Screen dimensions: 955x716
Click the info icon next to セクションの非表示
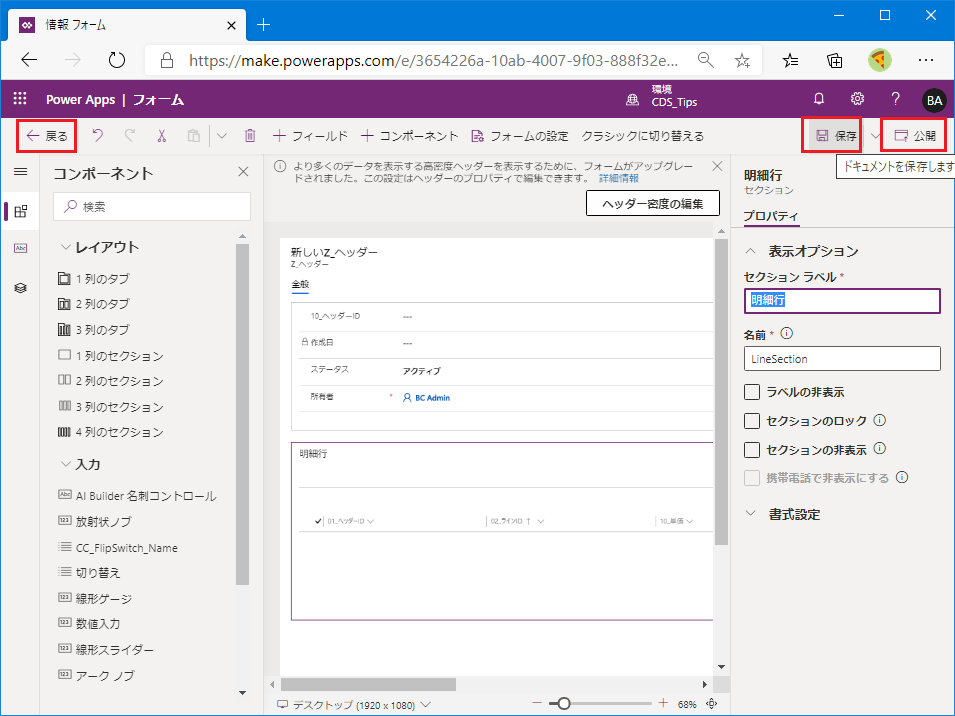[x=879, y=448]
